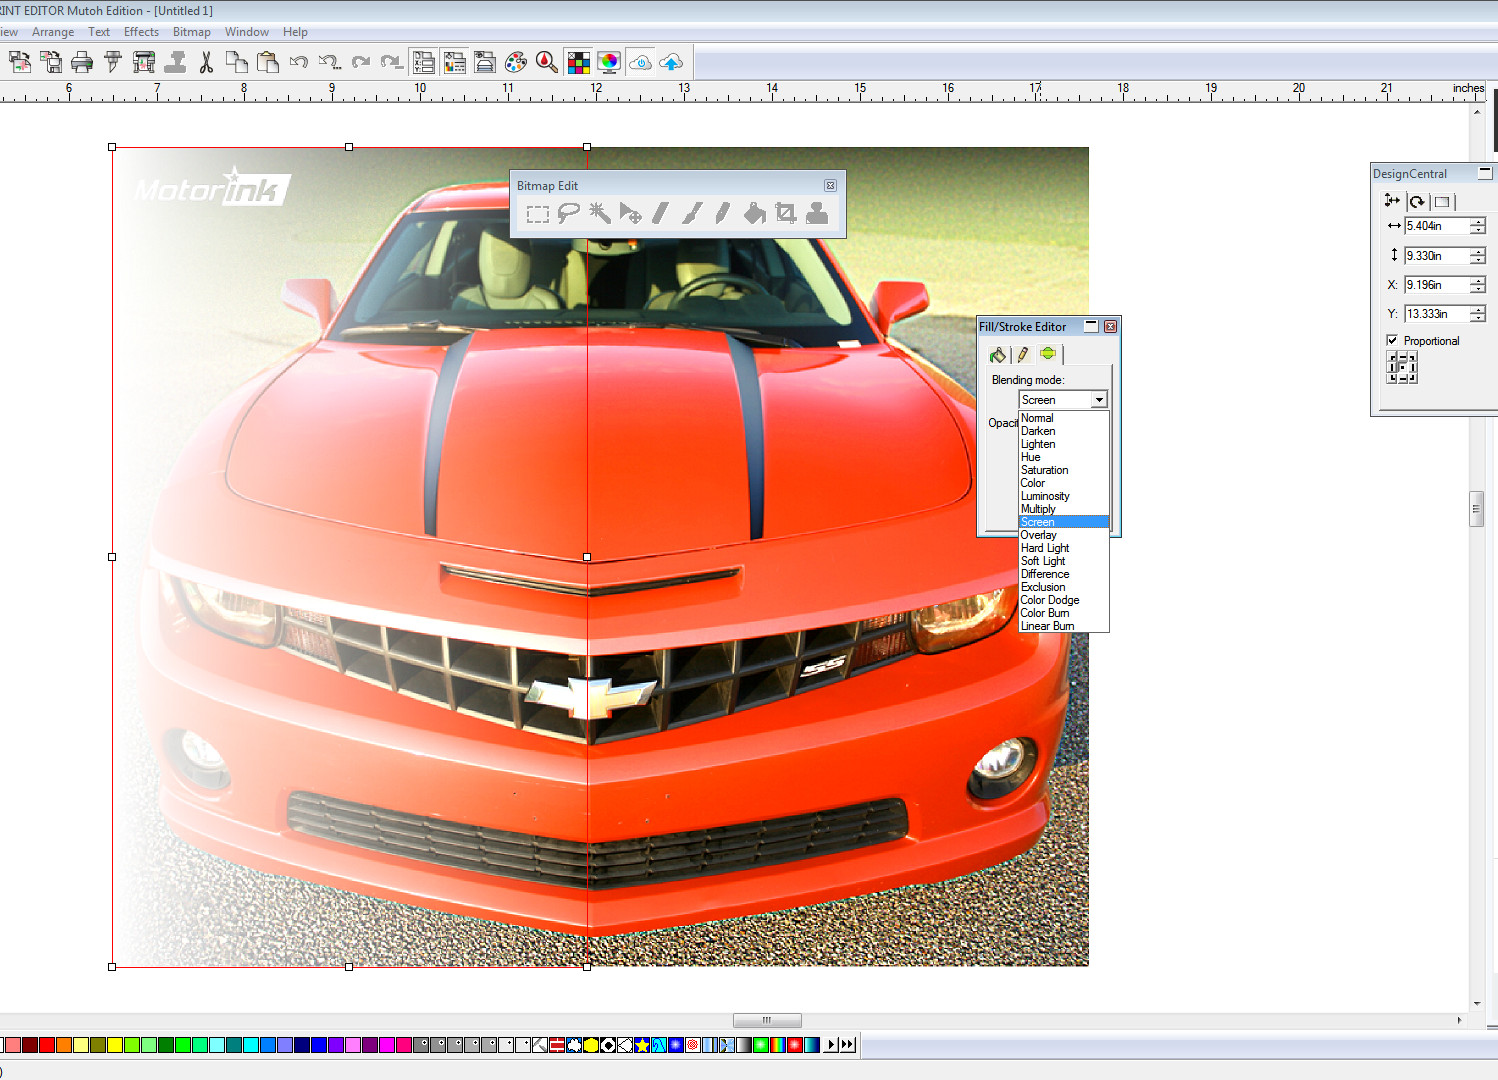Open the Bitmap menu
This screenshot has height=1080, width=1498.
[x=191, y=32]
